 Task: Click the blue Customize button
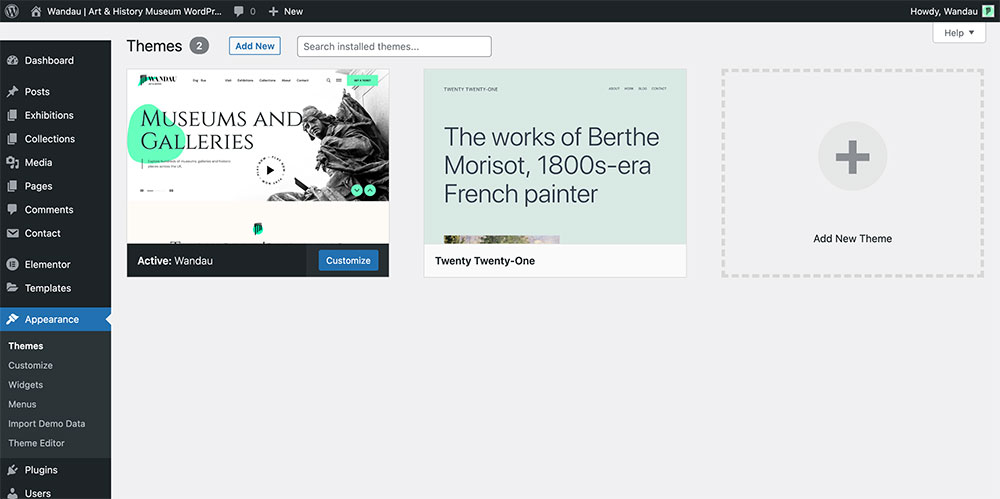[x=348, y=260]
